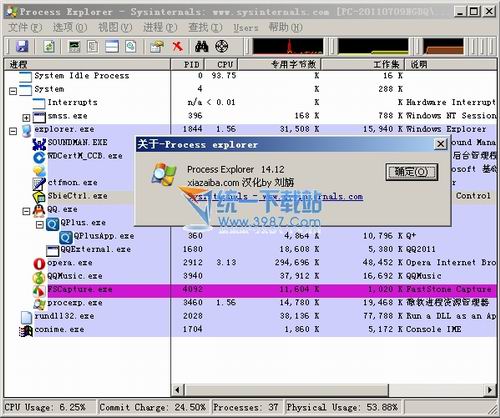Image resolution: width=500 pixels, height=418 pixels.
Task: Collapse the QPlus.exe tree node
Action: [39, 224]
